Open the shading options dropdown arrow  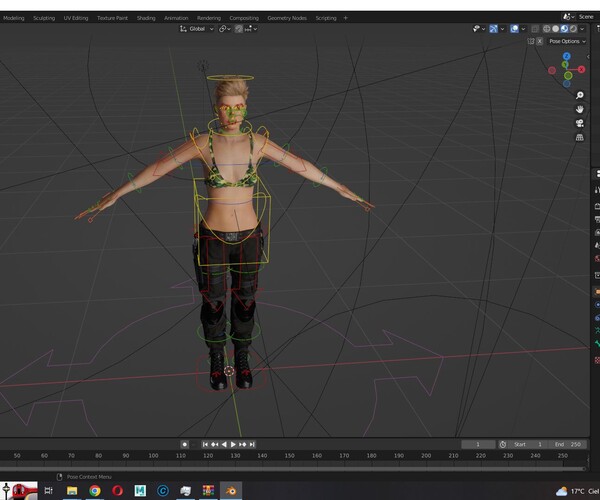pos(582,29)
